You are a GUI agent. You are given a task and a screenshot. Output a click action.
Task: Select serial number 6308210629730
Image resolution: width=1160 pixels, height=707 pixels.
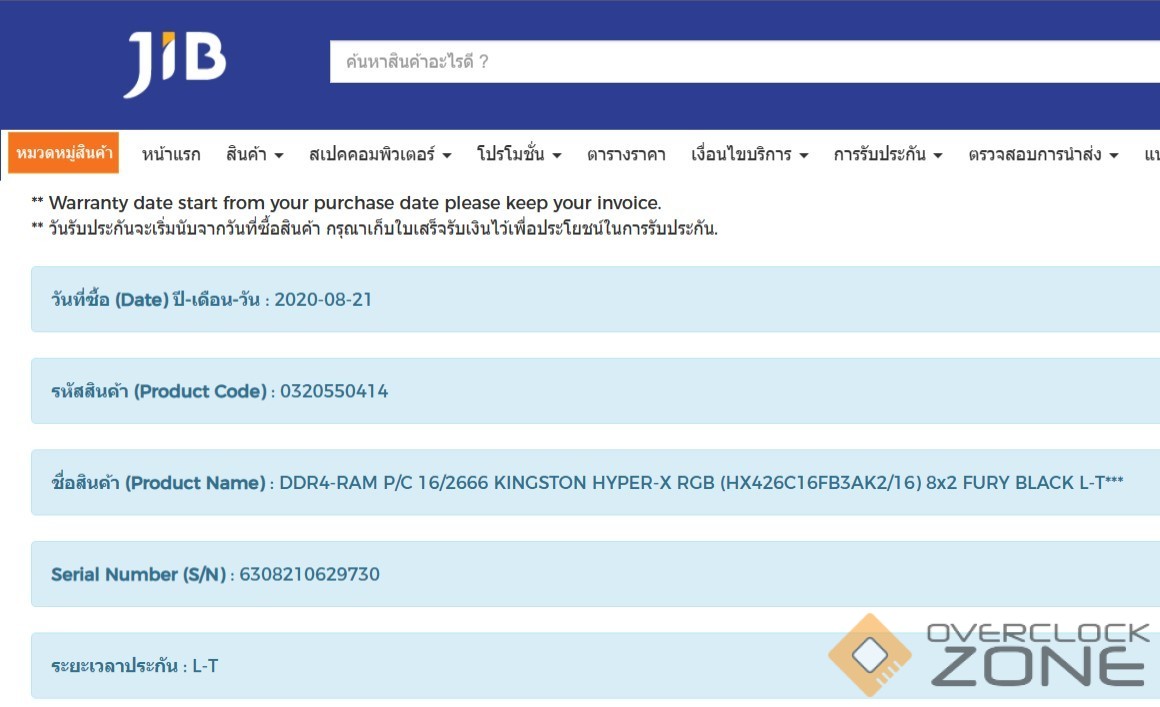coord(309,575)
